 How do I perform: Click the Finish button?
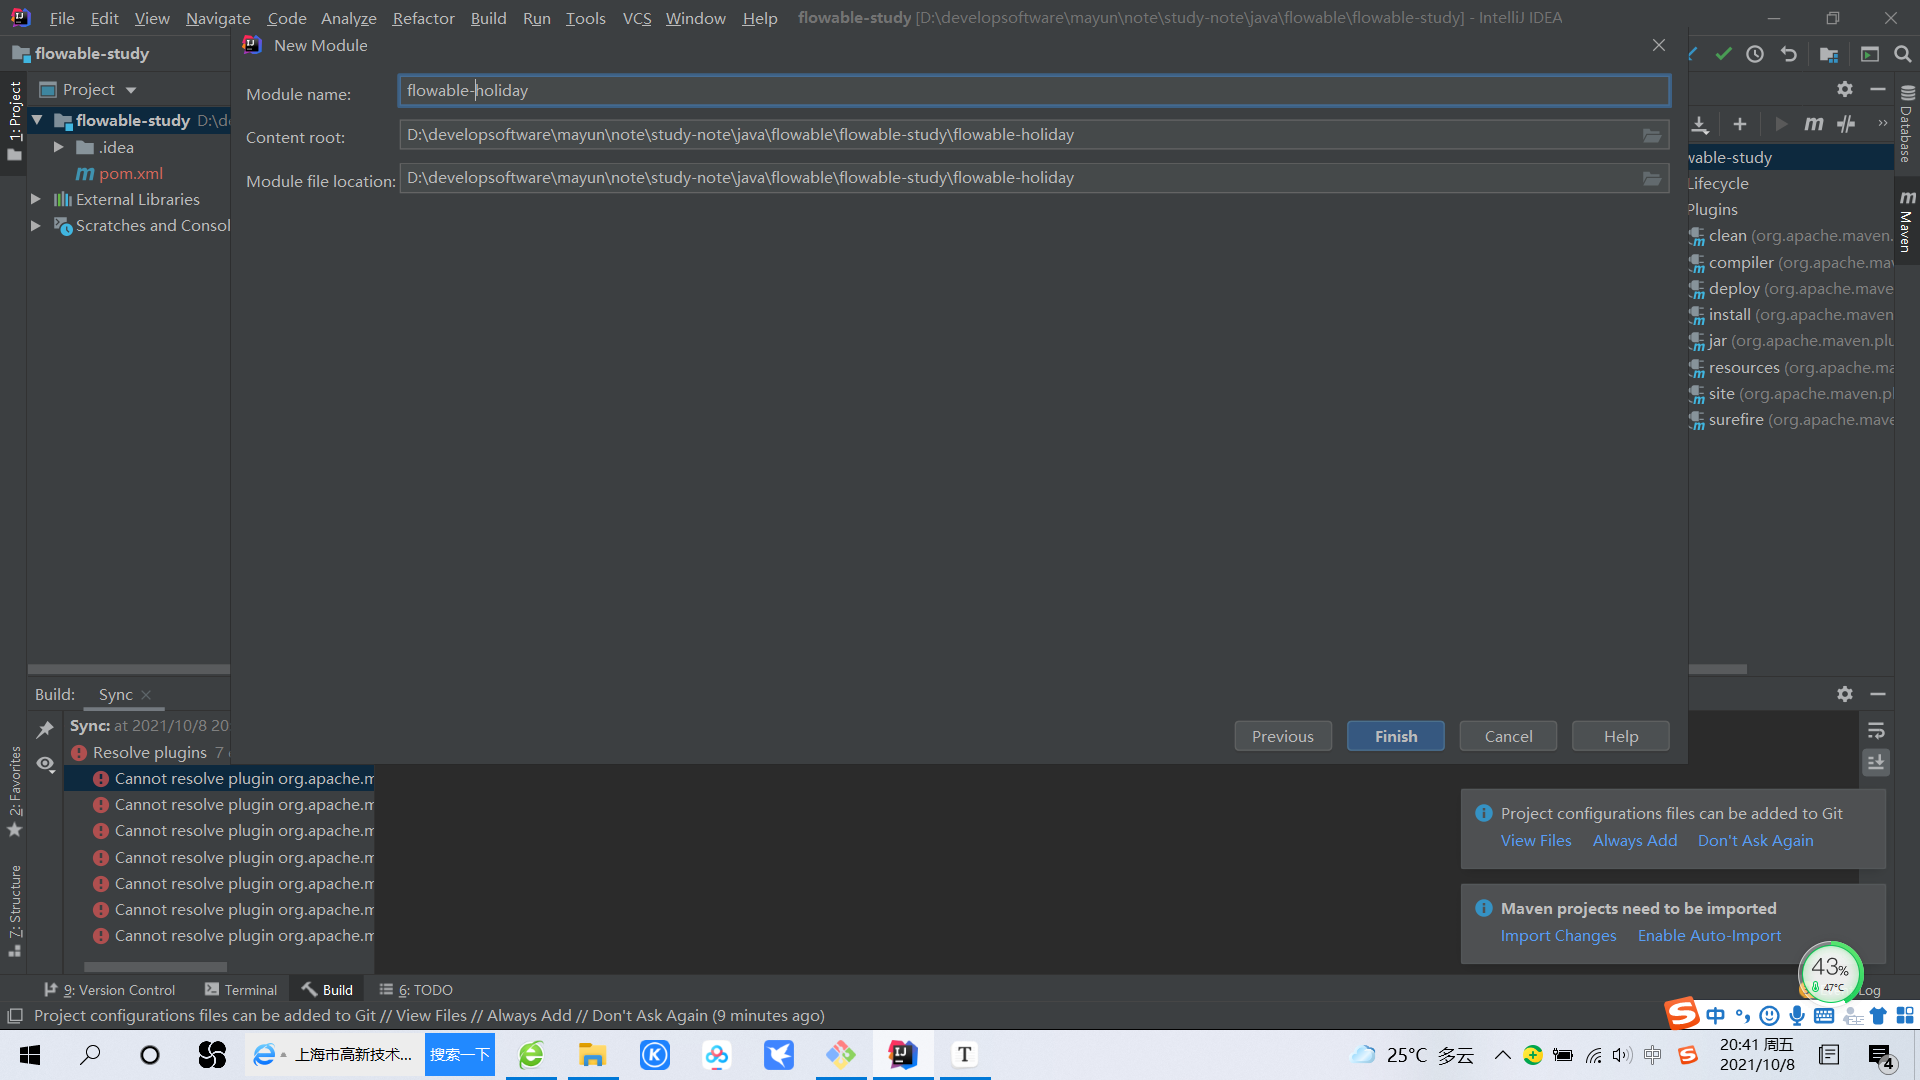tap(1395, 736)
